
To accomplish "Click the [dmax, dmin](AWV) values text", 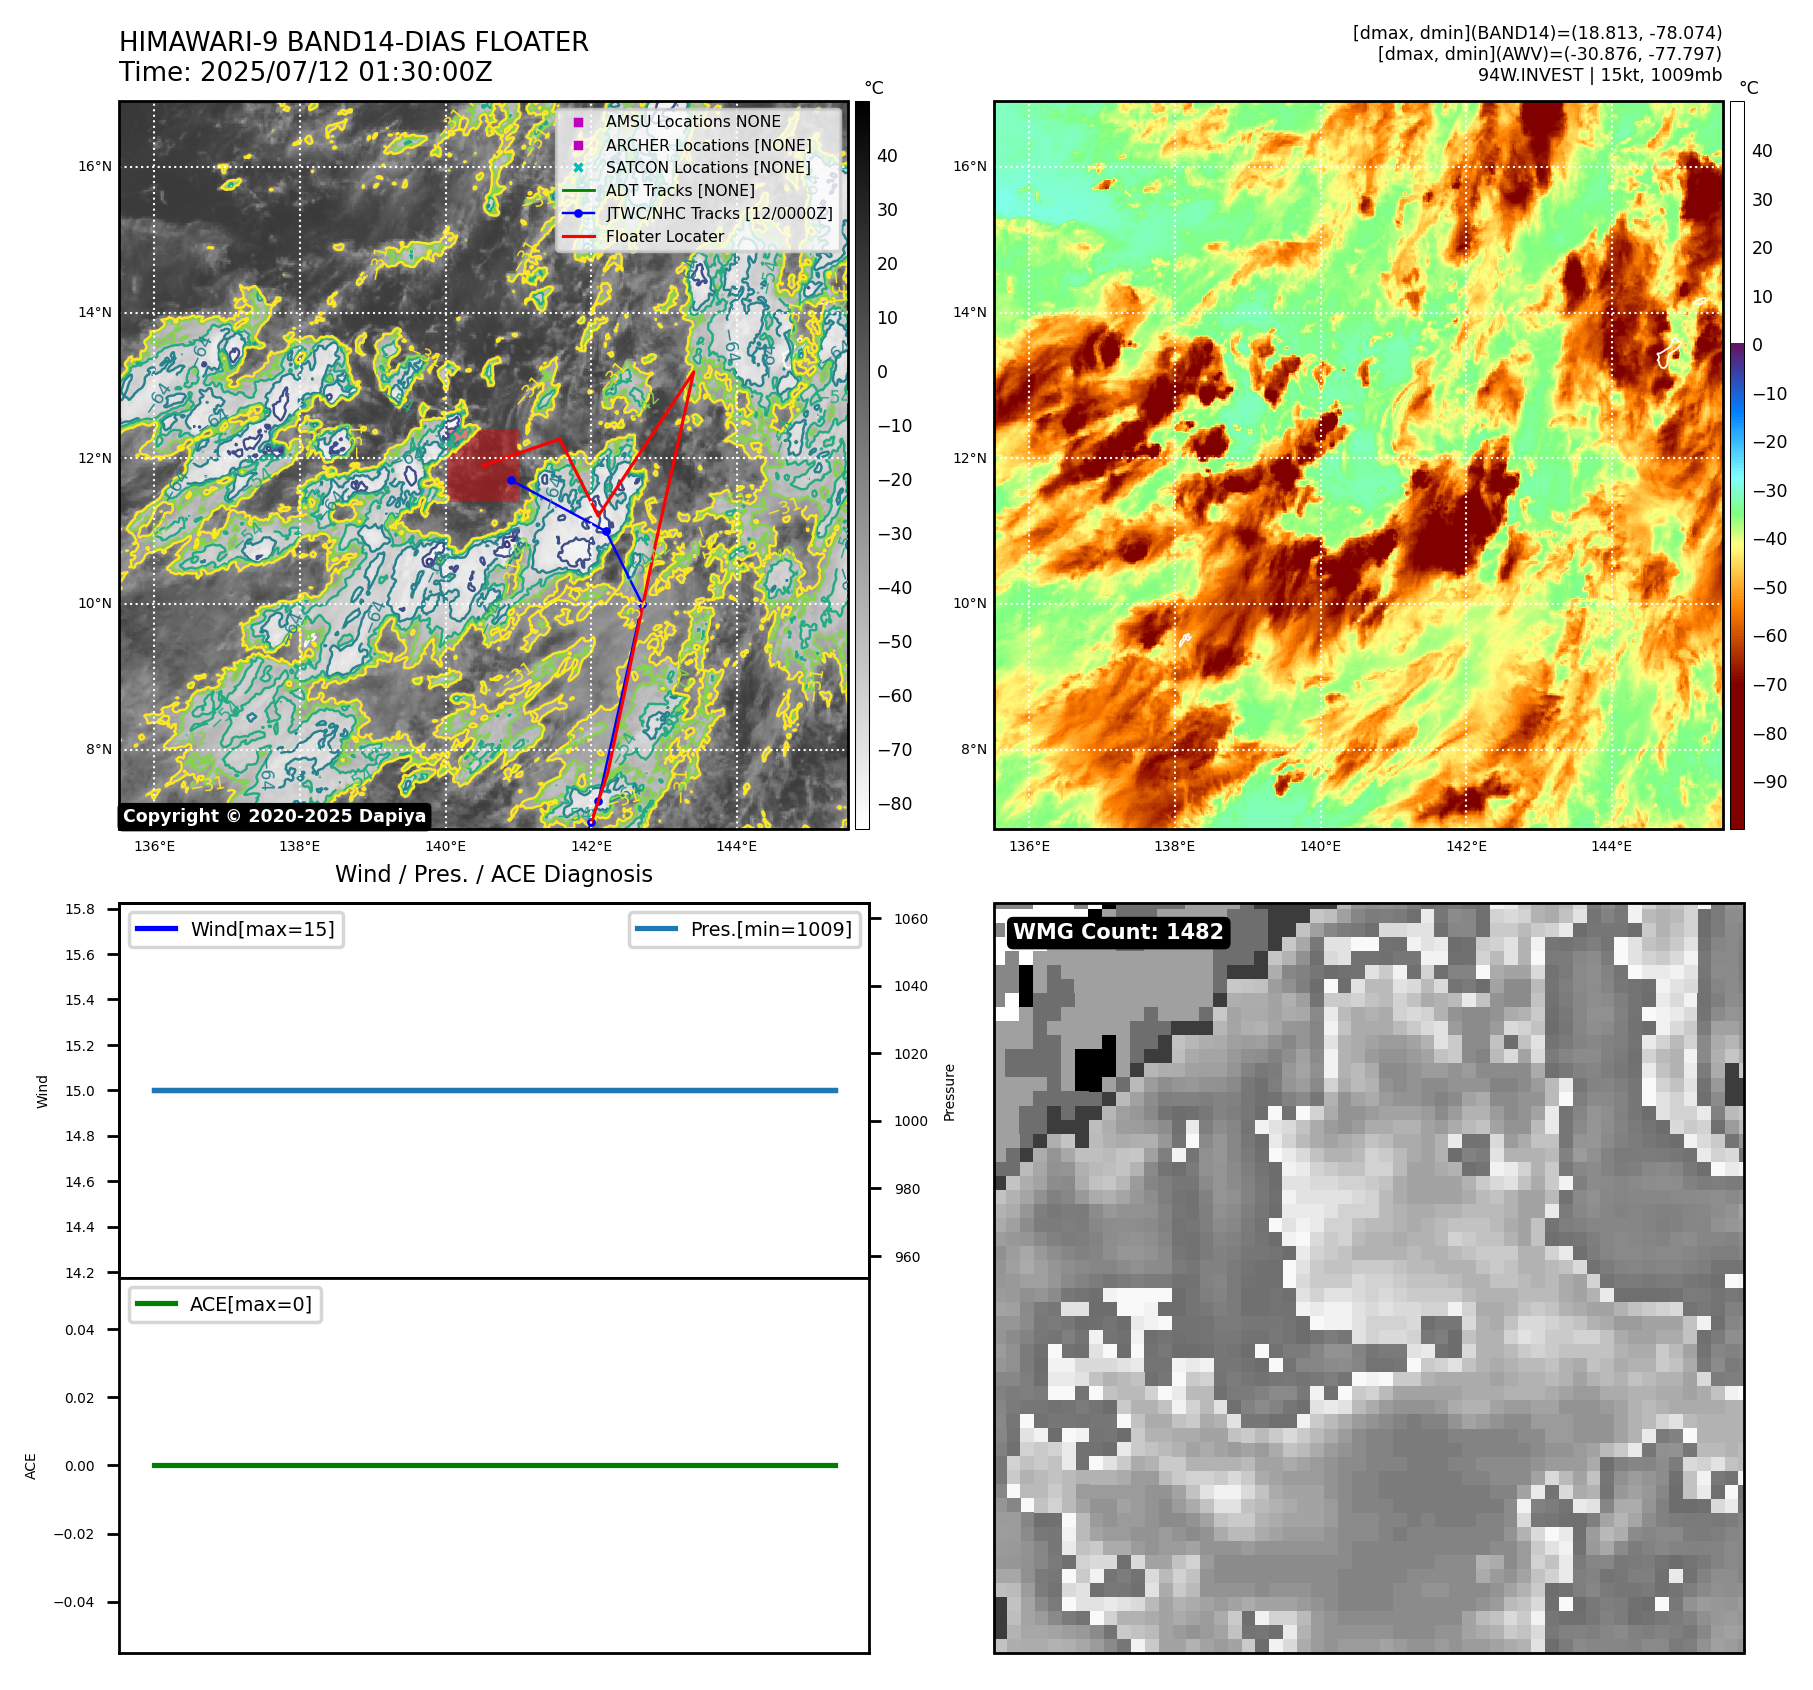I will click(1550, 54).
